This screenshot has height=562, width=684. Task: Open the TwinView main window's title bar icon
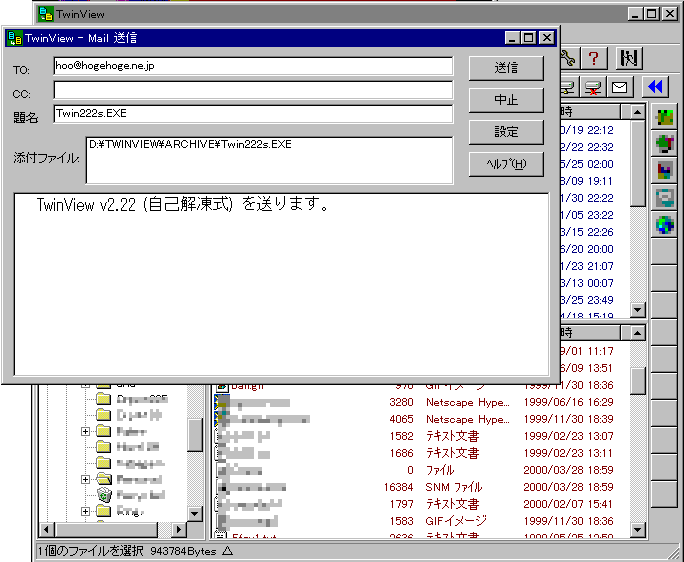click(45, 14)
